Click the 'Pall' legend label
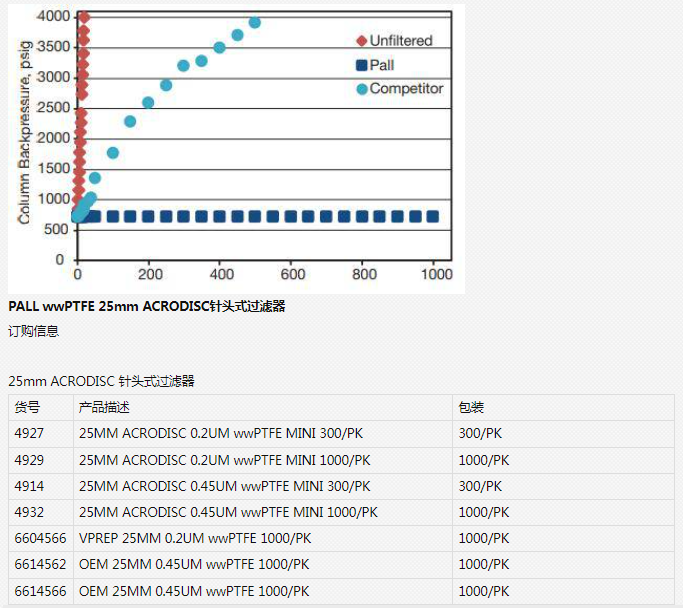683x608 pixels. tap(382, 65)
